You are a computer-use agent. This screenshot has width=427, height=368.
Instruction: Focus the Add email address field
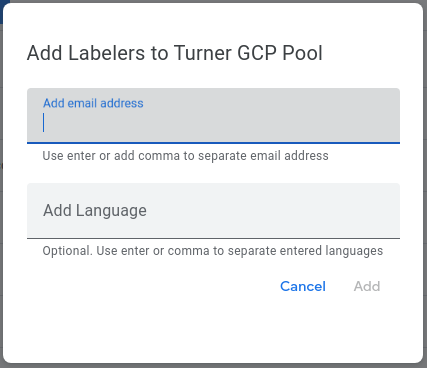pyautogui.click(x=213, y=116)
